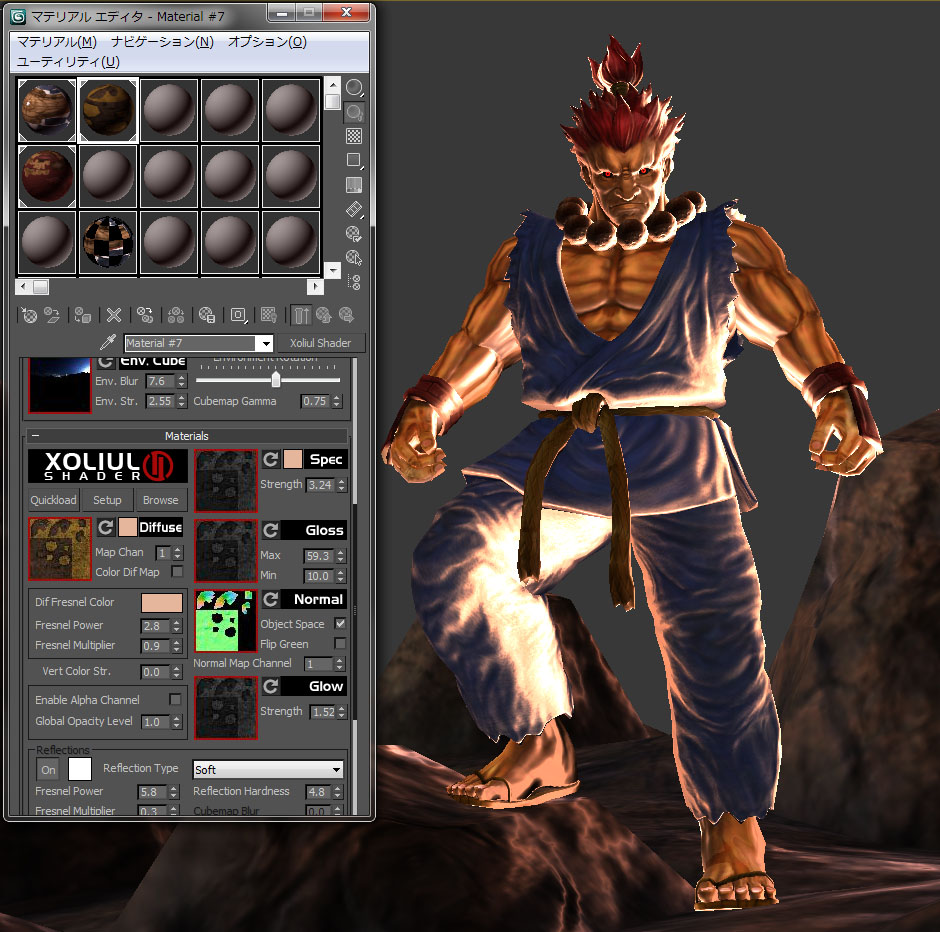The height and width of the screenshot is (932, 940).
Task: Toggle checkered background icon
Action: (354, 136)
